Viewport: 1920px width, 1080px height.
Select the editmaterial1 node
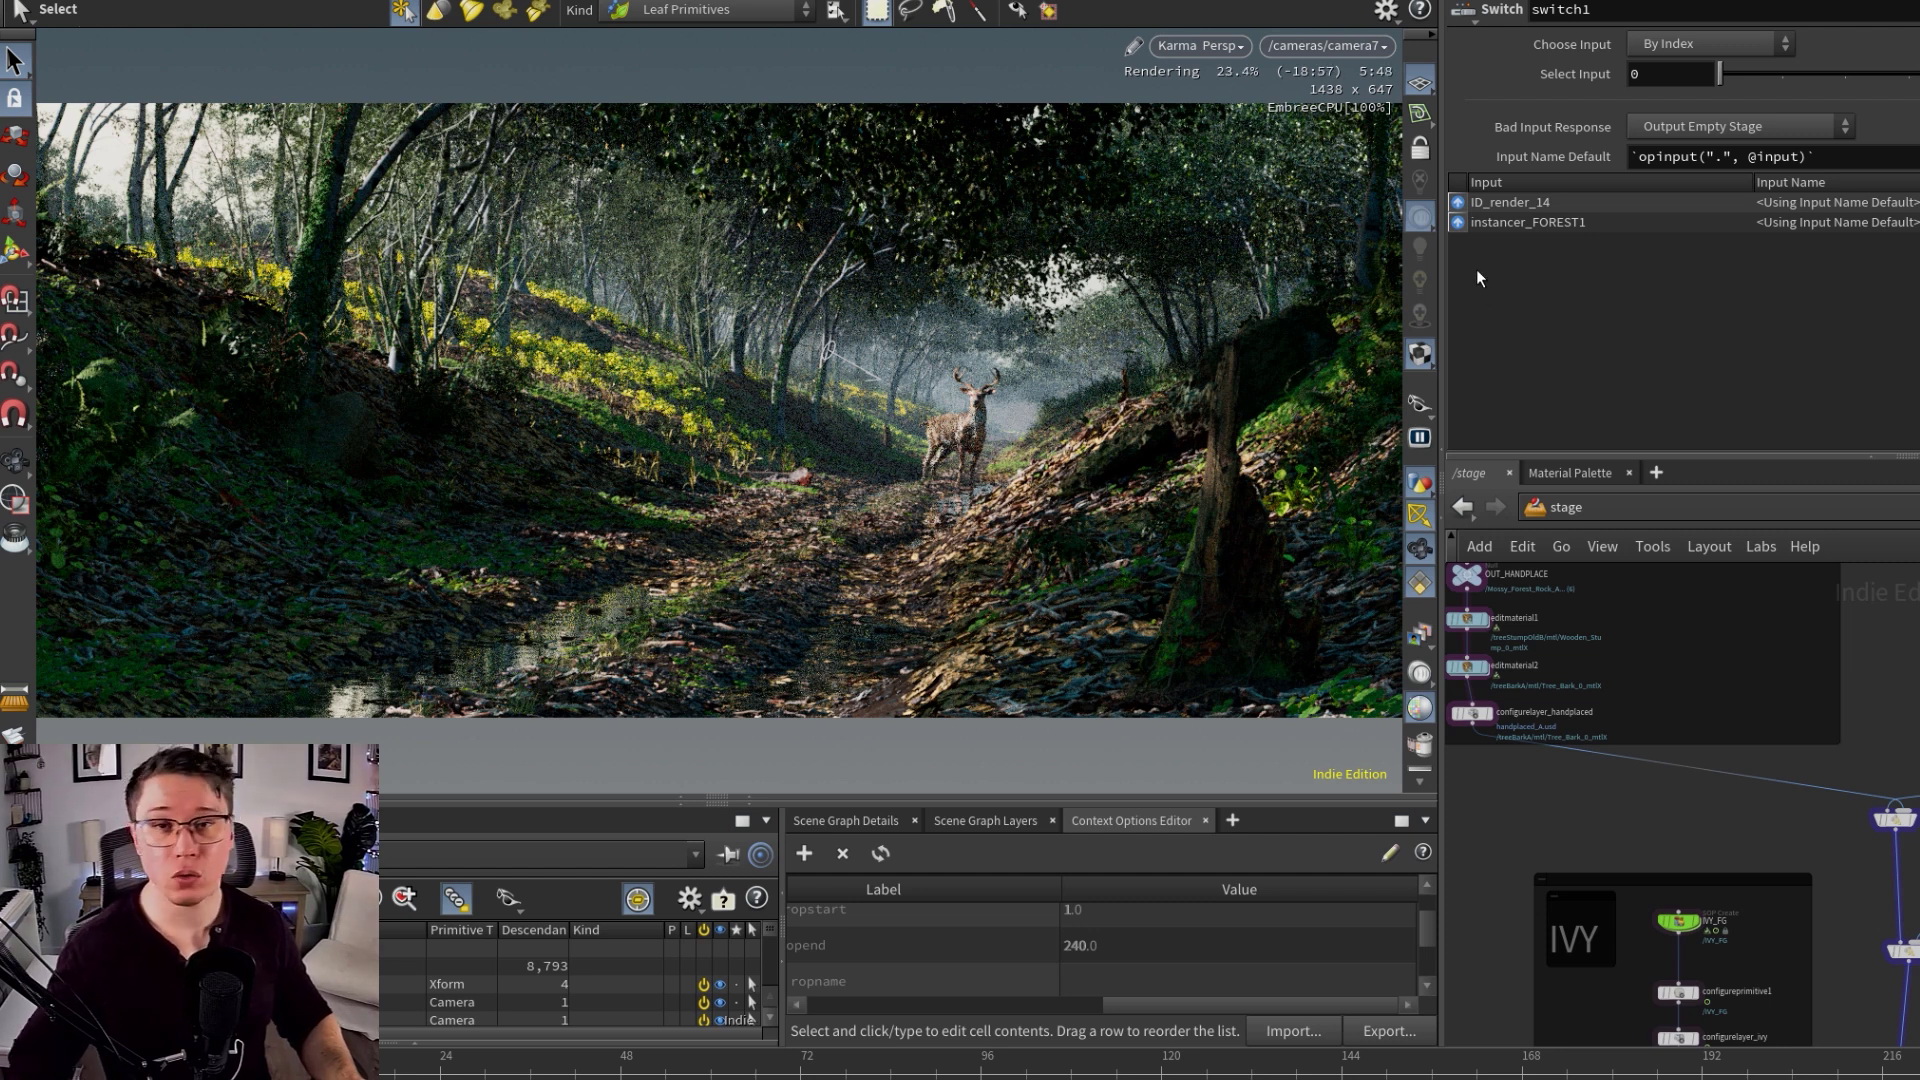click(x=1468, y=619)
